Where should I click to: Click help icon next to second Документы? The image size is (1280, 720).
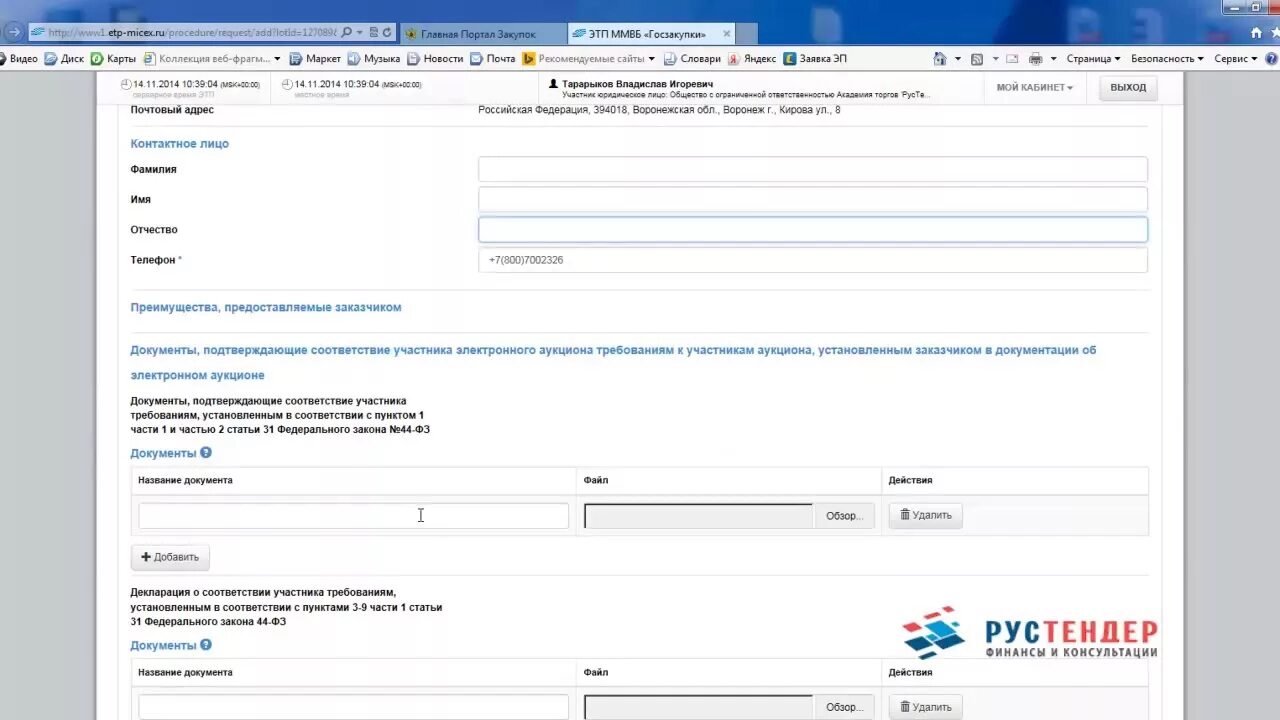(206, 645)
